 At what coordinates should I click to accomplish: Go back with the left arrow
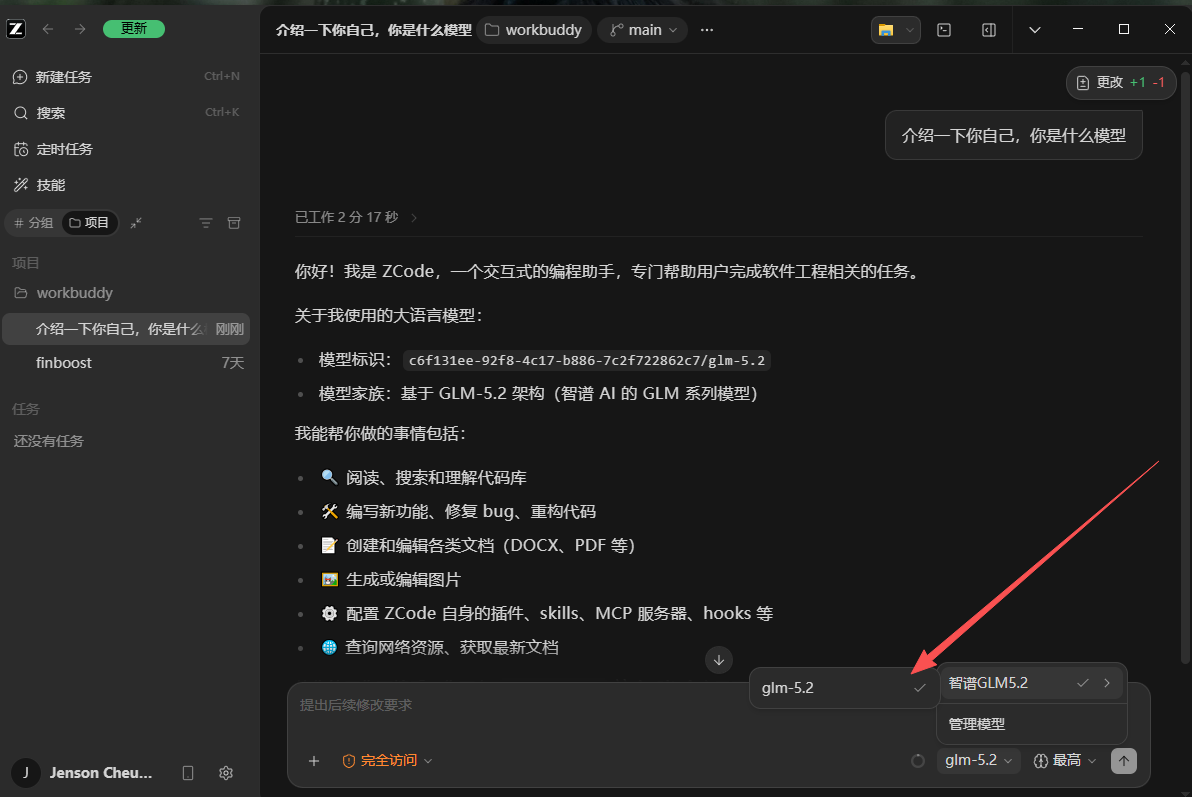[48, 29]
